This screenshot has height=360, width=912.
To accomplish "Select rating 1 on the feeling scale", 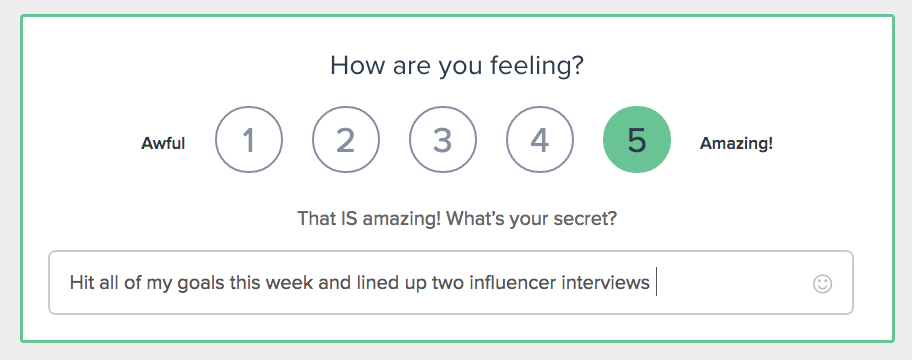I will click(249, 140).
